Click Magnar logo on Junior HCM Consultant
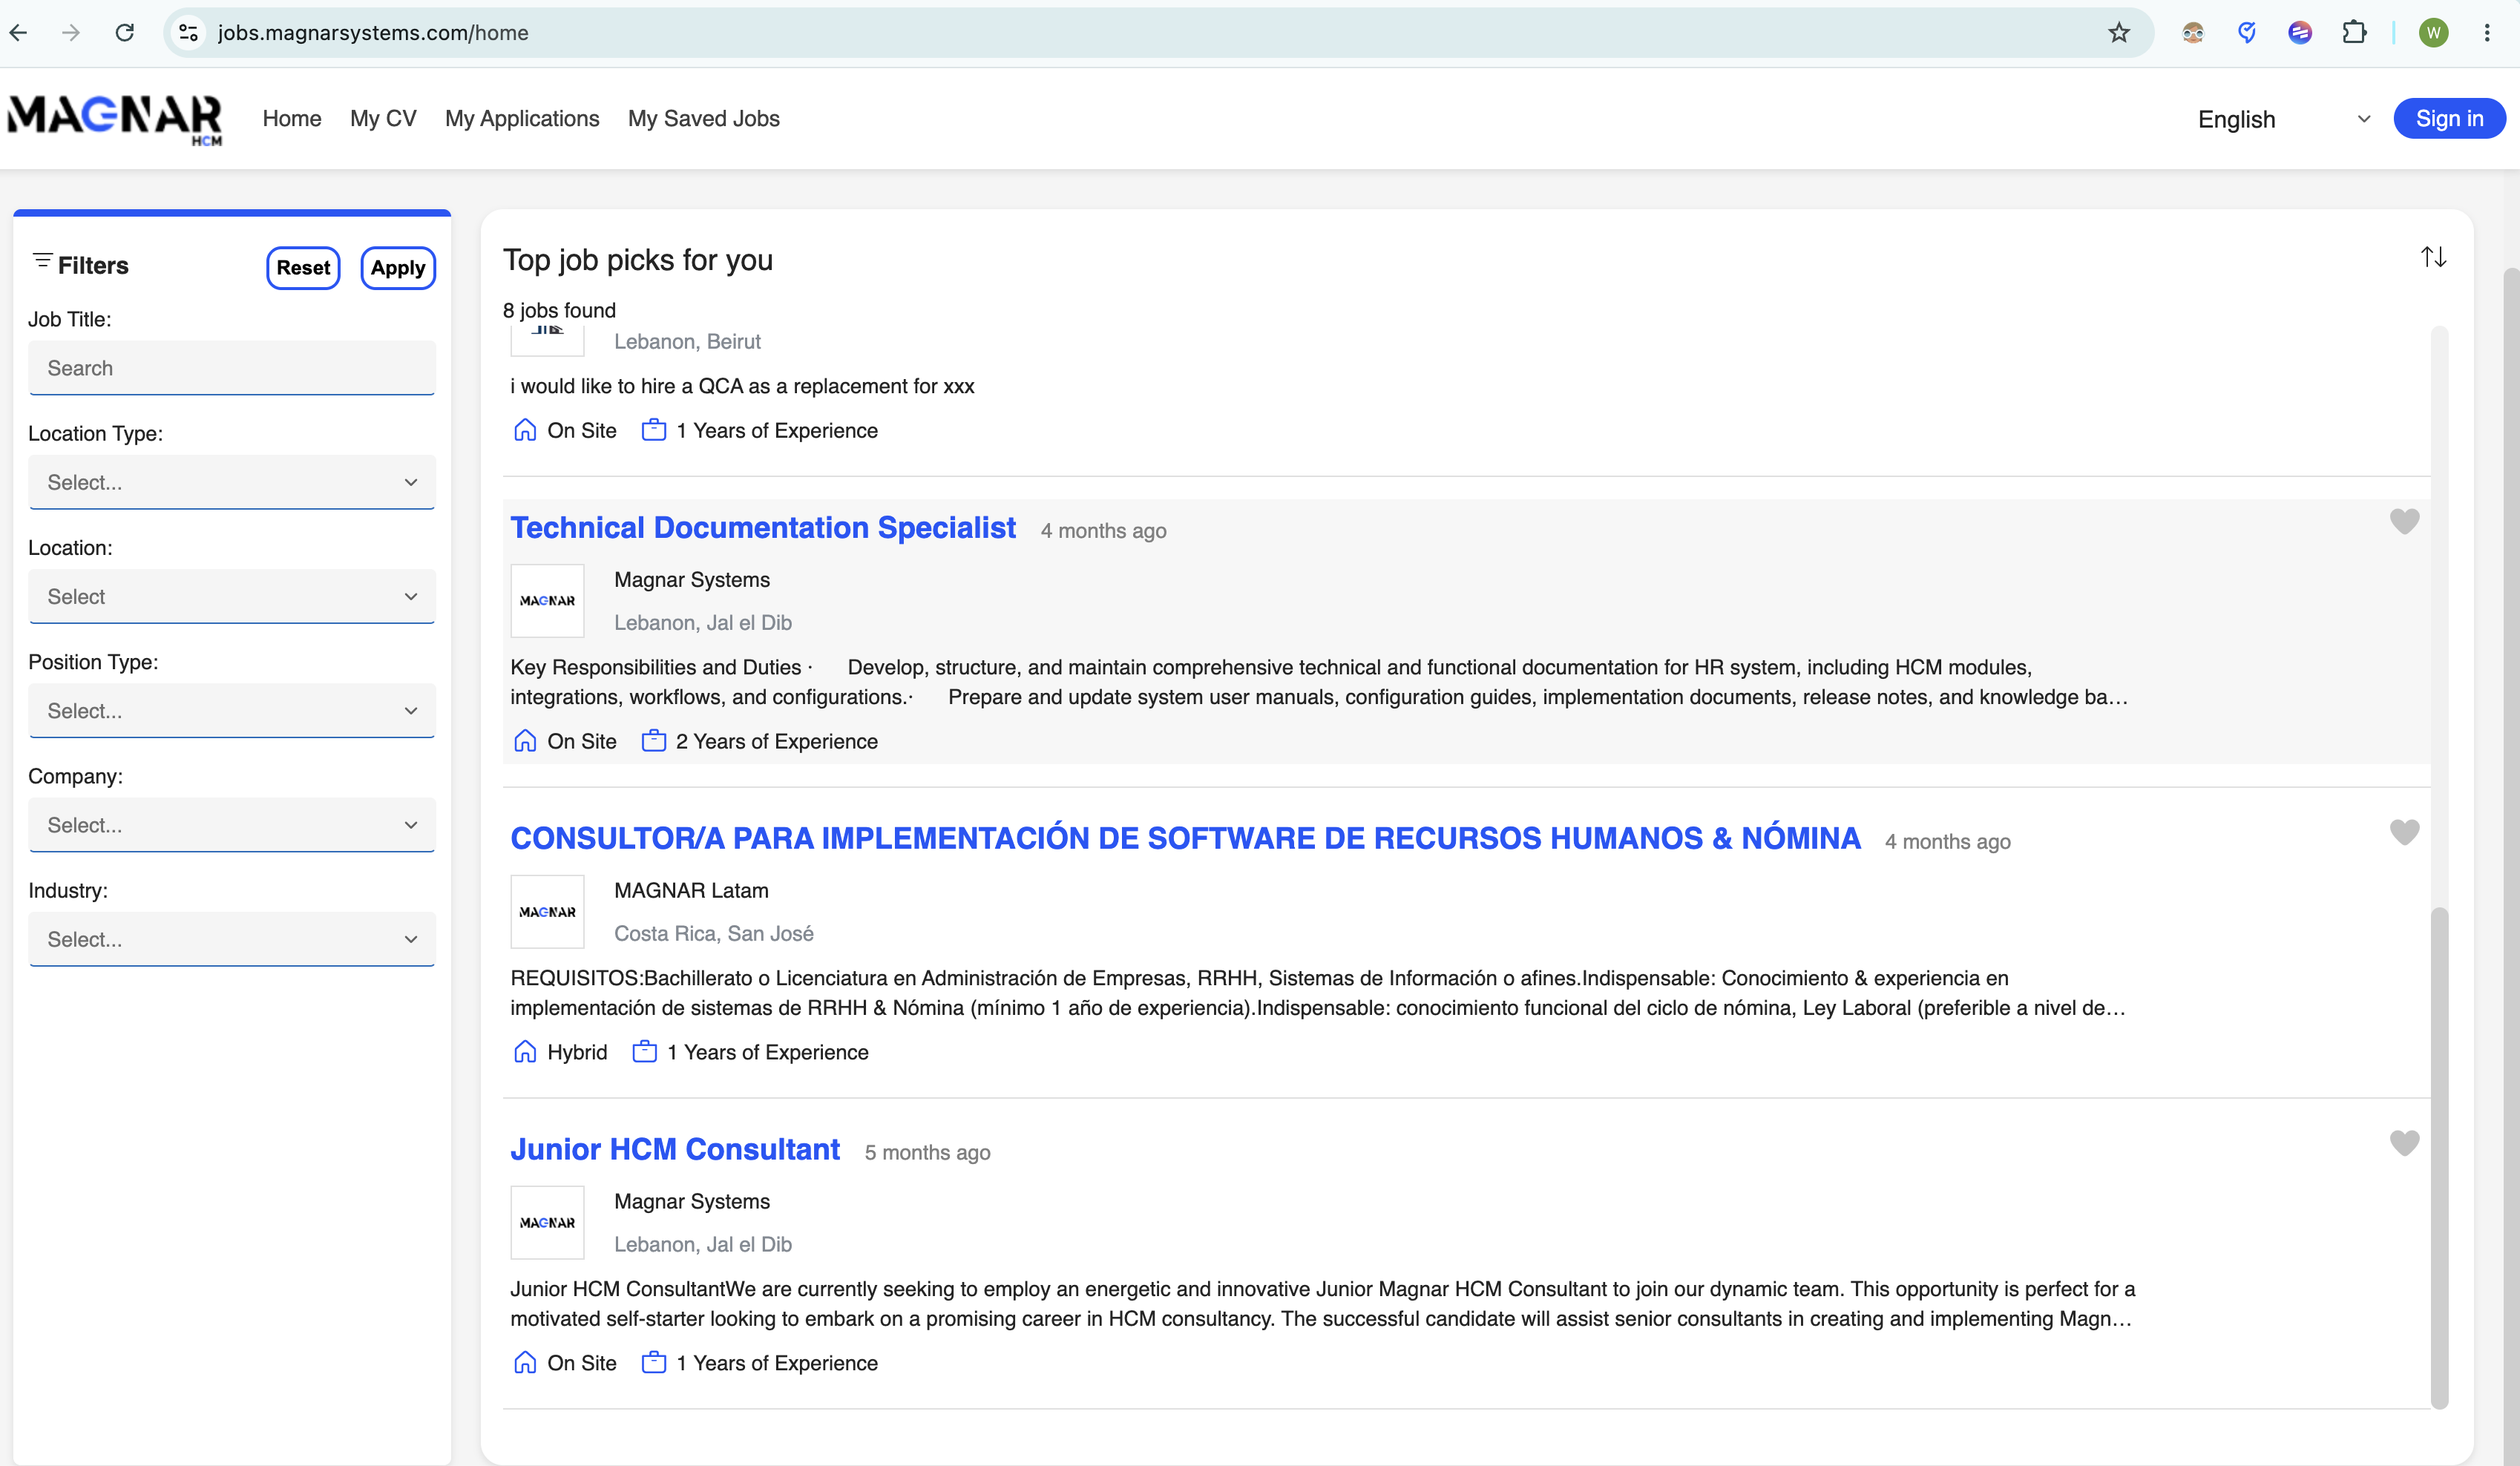 (x=547, y=1223)
